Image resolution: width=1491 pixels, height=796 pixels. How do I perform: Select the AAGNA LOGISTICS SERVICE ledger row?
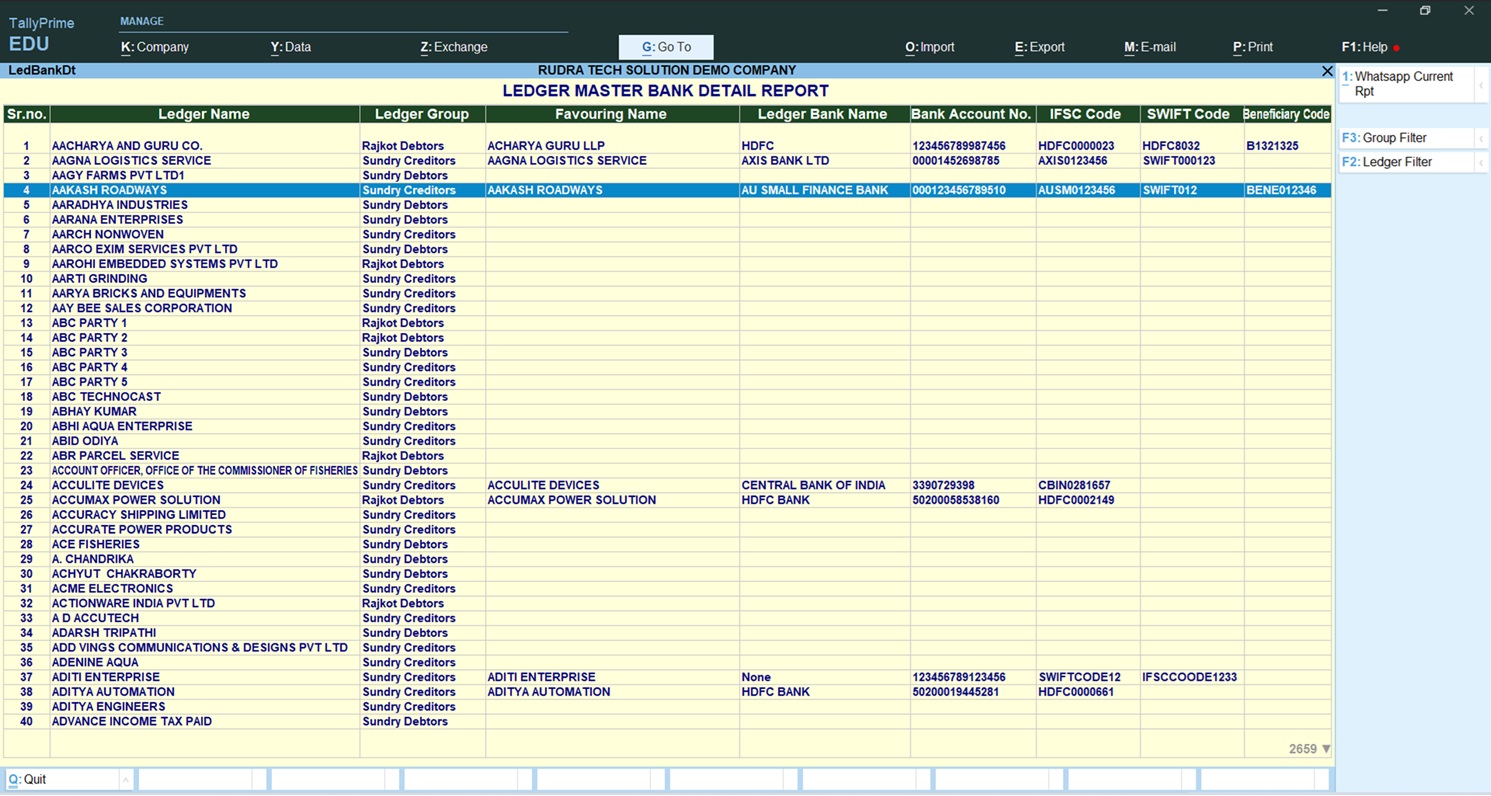(131, 161)
